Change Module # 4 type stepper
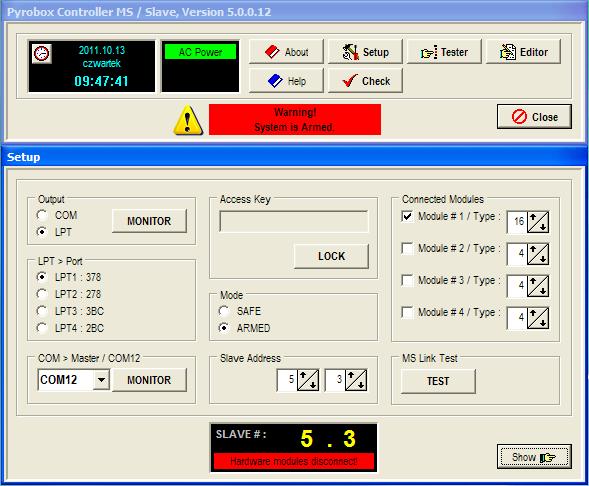This screenshot has width=589, height=486. click(x=538, y=318)
